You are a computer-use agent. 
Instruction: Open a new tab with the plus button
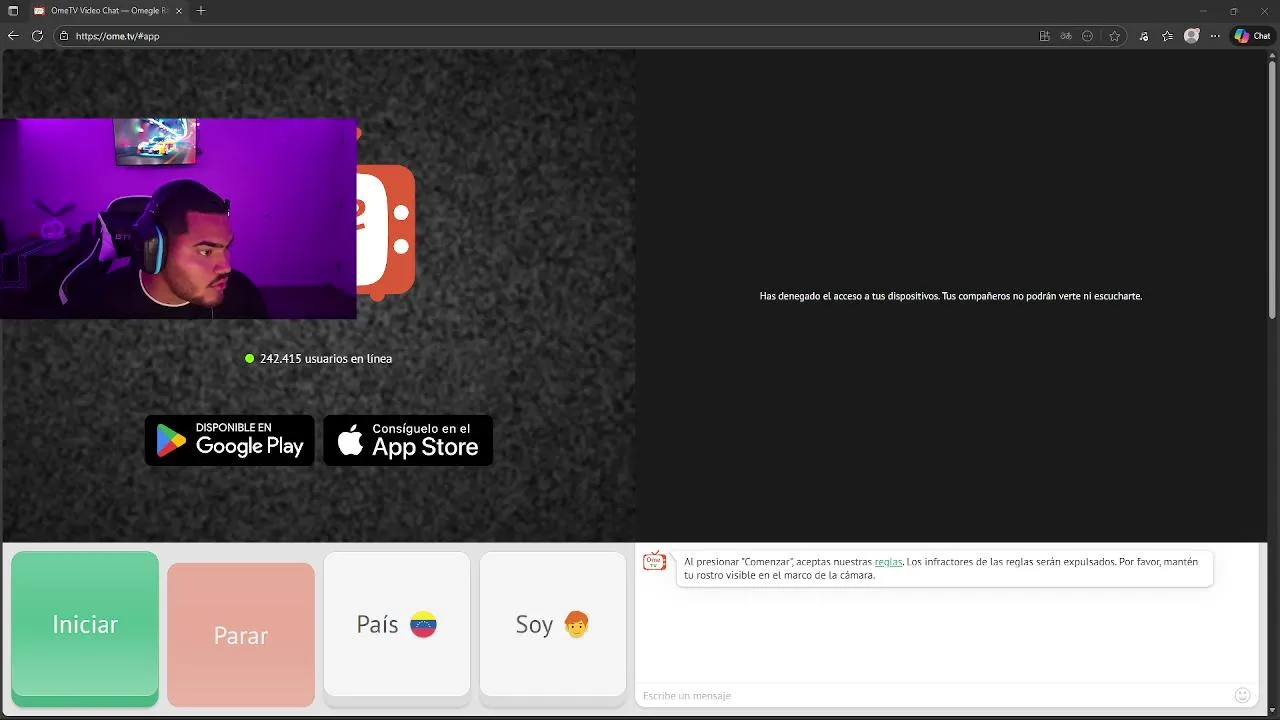tap(201, 10)
